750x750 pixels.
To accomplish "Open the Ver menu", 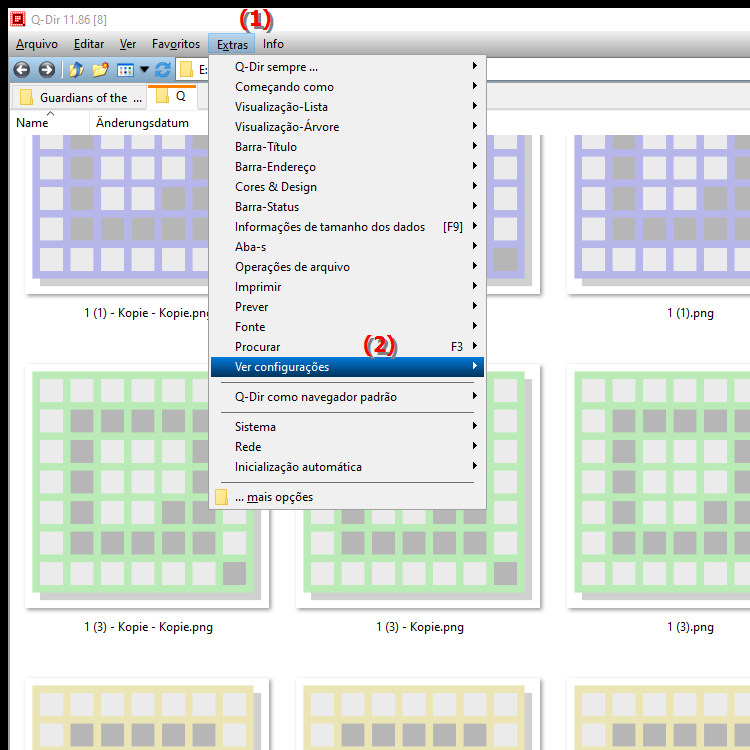I will click(x=128, y=44).
